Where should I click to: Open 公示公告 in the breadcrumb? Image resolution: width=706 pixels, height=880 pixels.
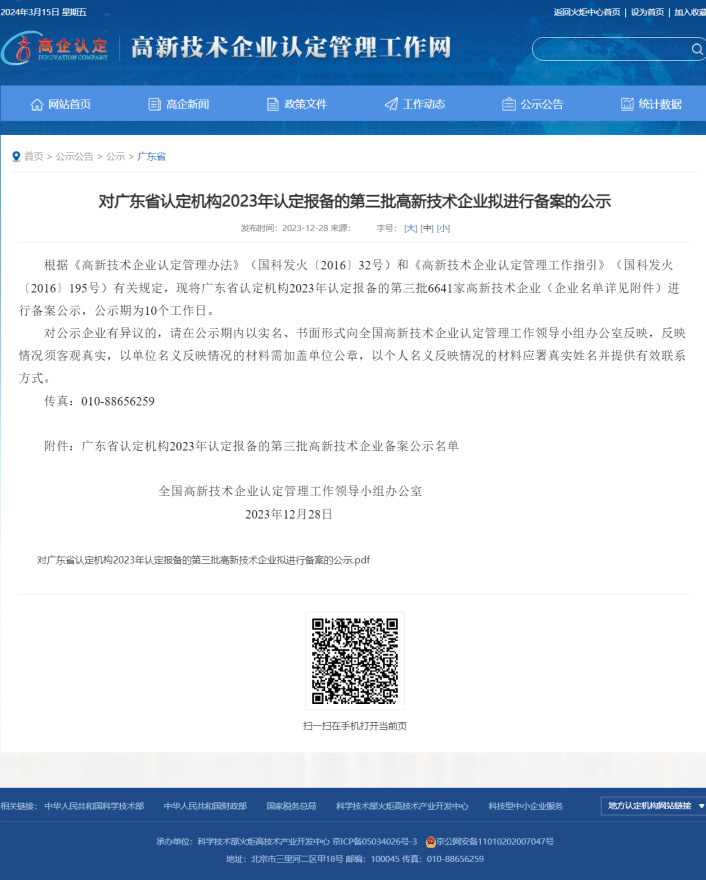click(x=74, y=157)
